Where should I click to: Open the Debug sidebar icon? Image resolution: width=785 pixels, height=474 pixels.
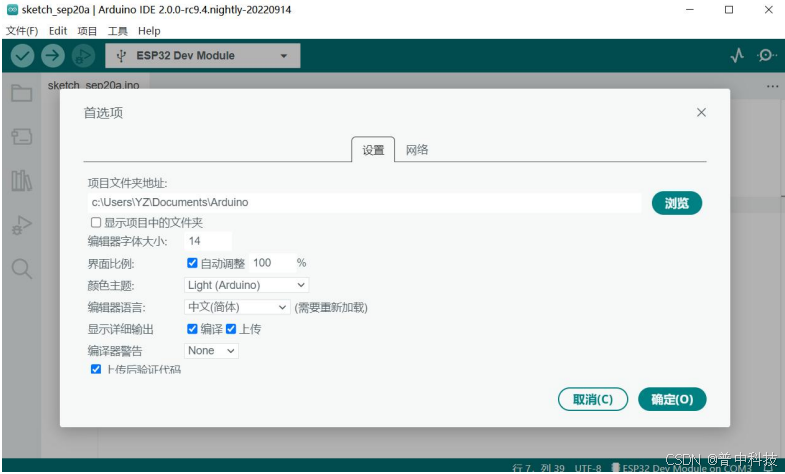22,225
